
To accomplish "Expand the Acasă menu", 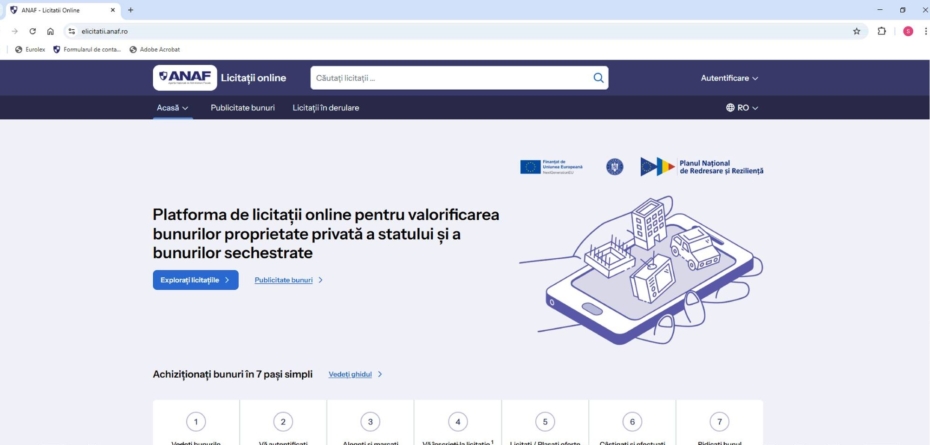I will tap(173, 108).
